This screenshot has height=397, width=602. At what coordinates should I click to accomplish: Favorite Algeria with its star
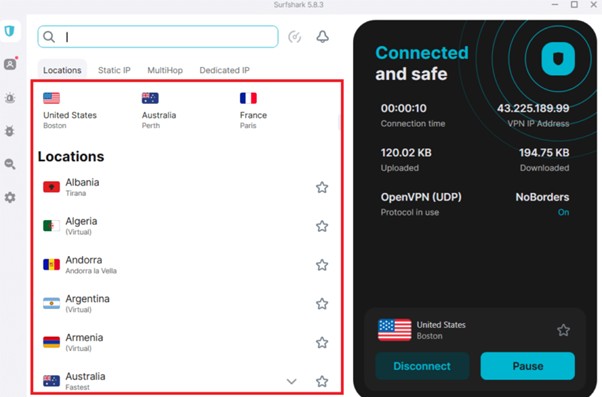pos(322,226)
